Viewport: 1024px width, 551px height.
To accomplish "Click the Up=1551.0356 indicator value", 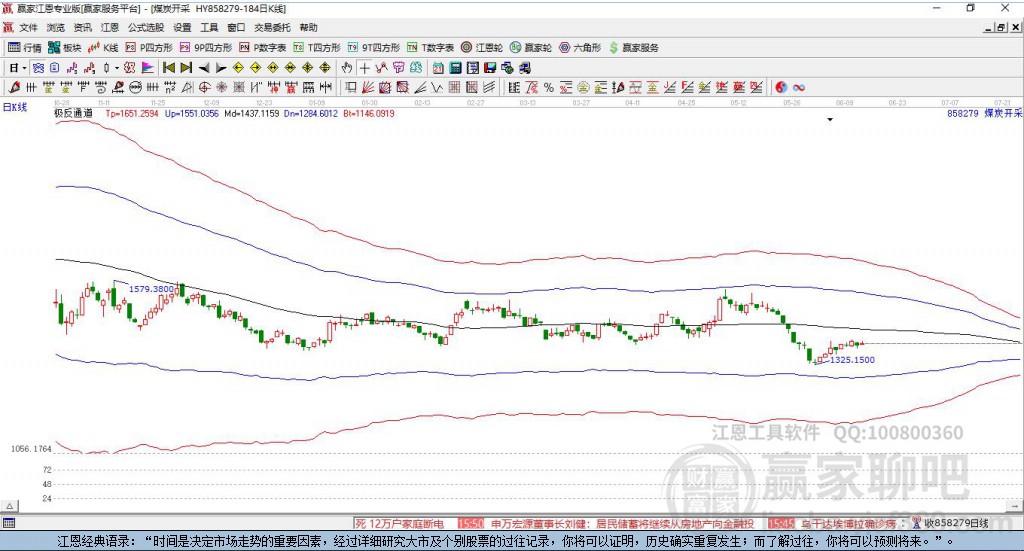I will click(191, 114).
